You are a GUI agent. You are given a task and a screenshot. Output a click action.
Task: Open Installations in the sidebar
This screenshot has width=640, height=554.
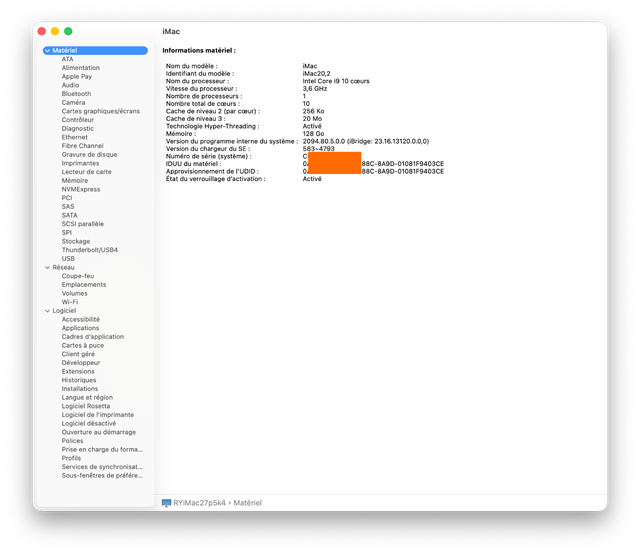[x=80, y=389]
